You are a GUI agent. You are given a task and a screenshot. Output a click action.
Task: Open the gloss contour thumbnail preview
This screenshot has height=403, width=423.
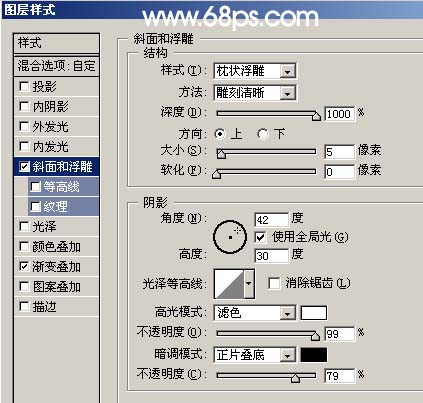(x=229, y=284)
